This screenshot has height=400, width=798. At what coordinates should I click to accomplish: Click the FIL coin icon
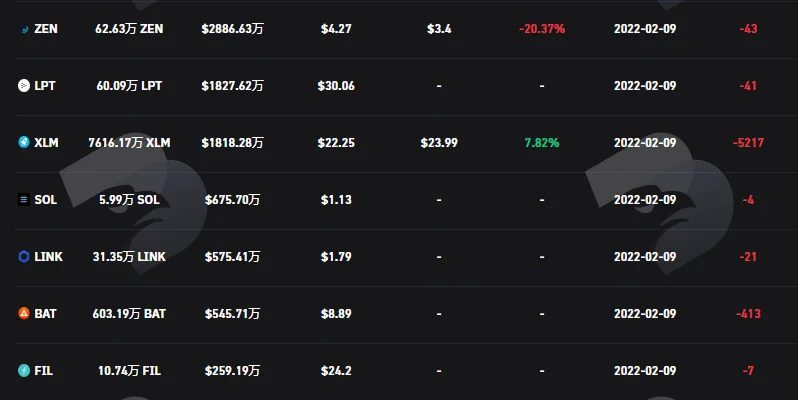pos(24,370)
